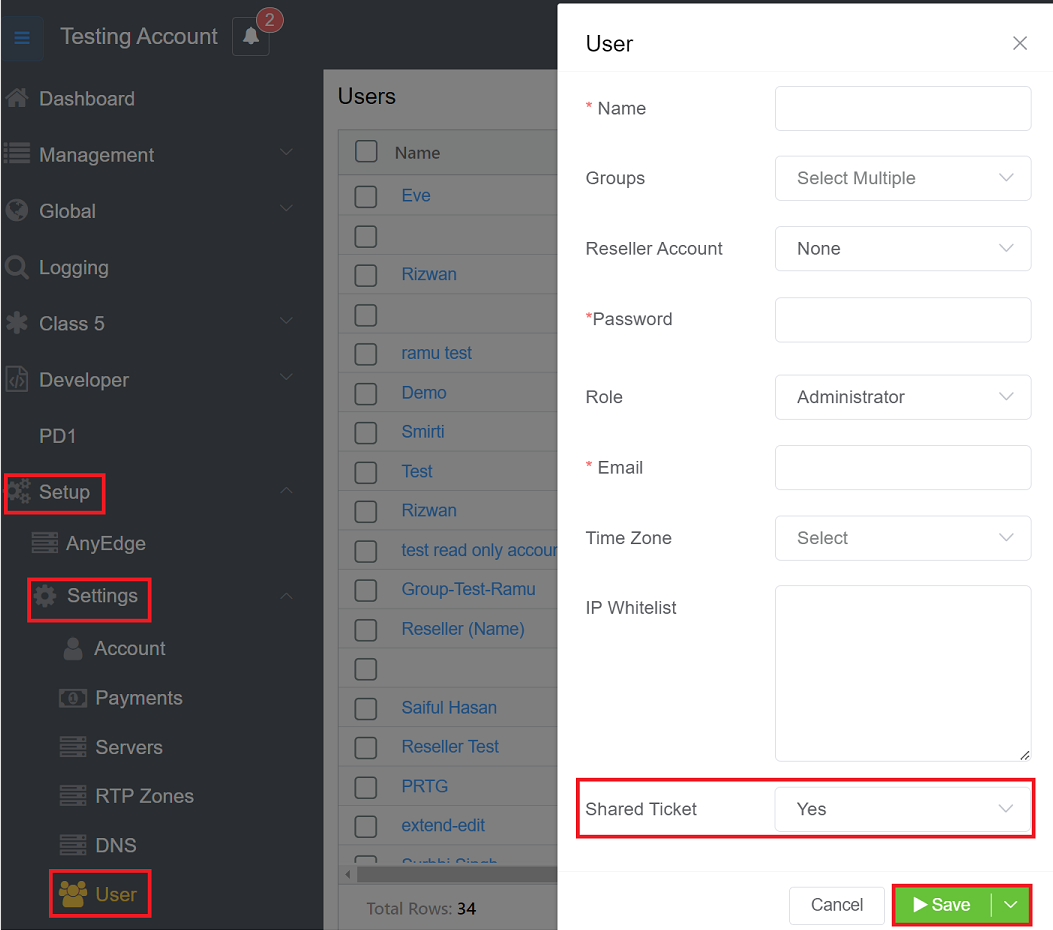Screen dimensions: 1053x930
Task: Toggle the select-all checkbox in header
Action: click(x=366, y=152)
